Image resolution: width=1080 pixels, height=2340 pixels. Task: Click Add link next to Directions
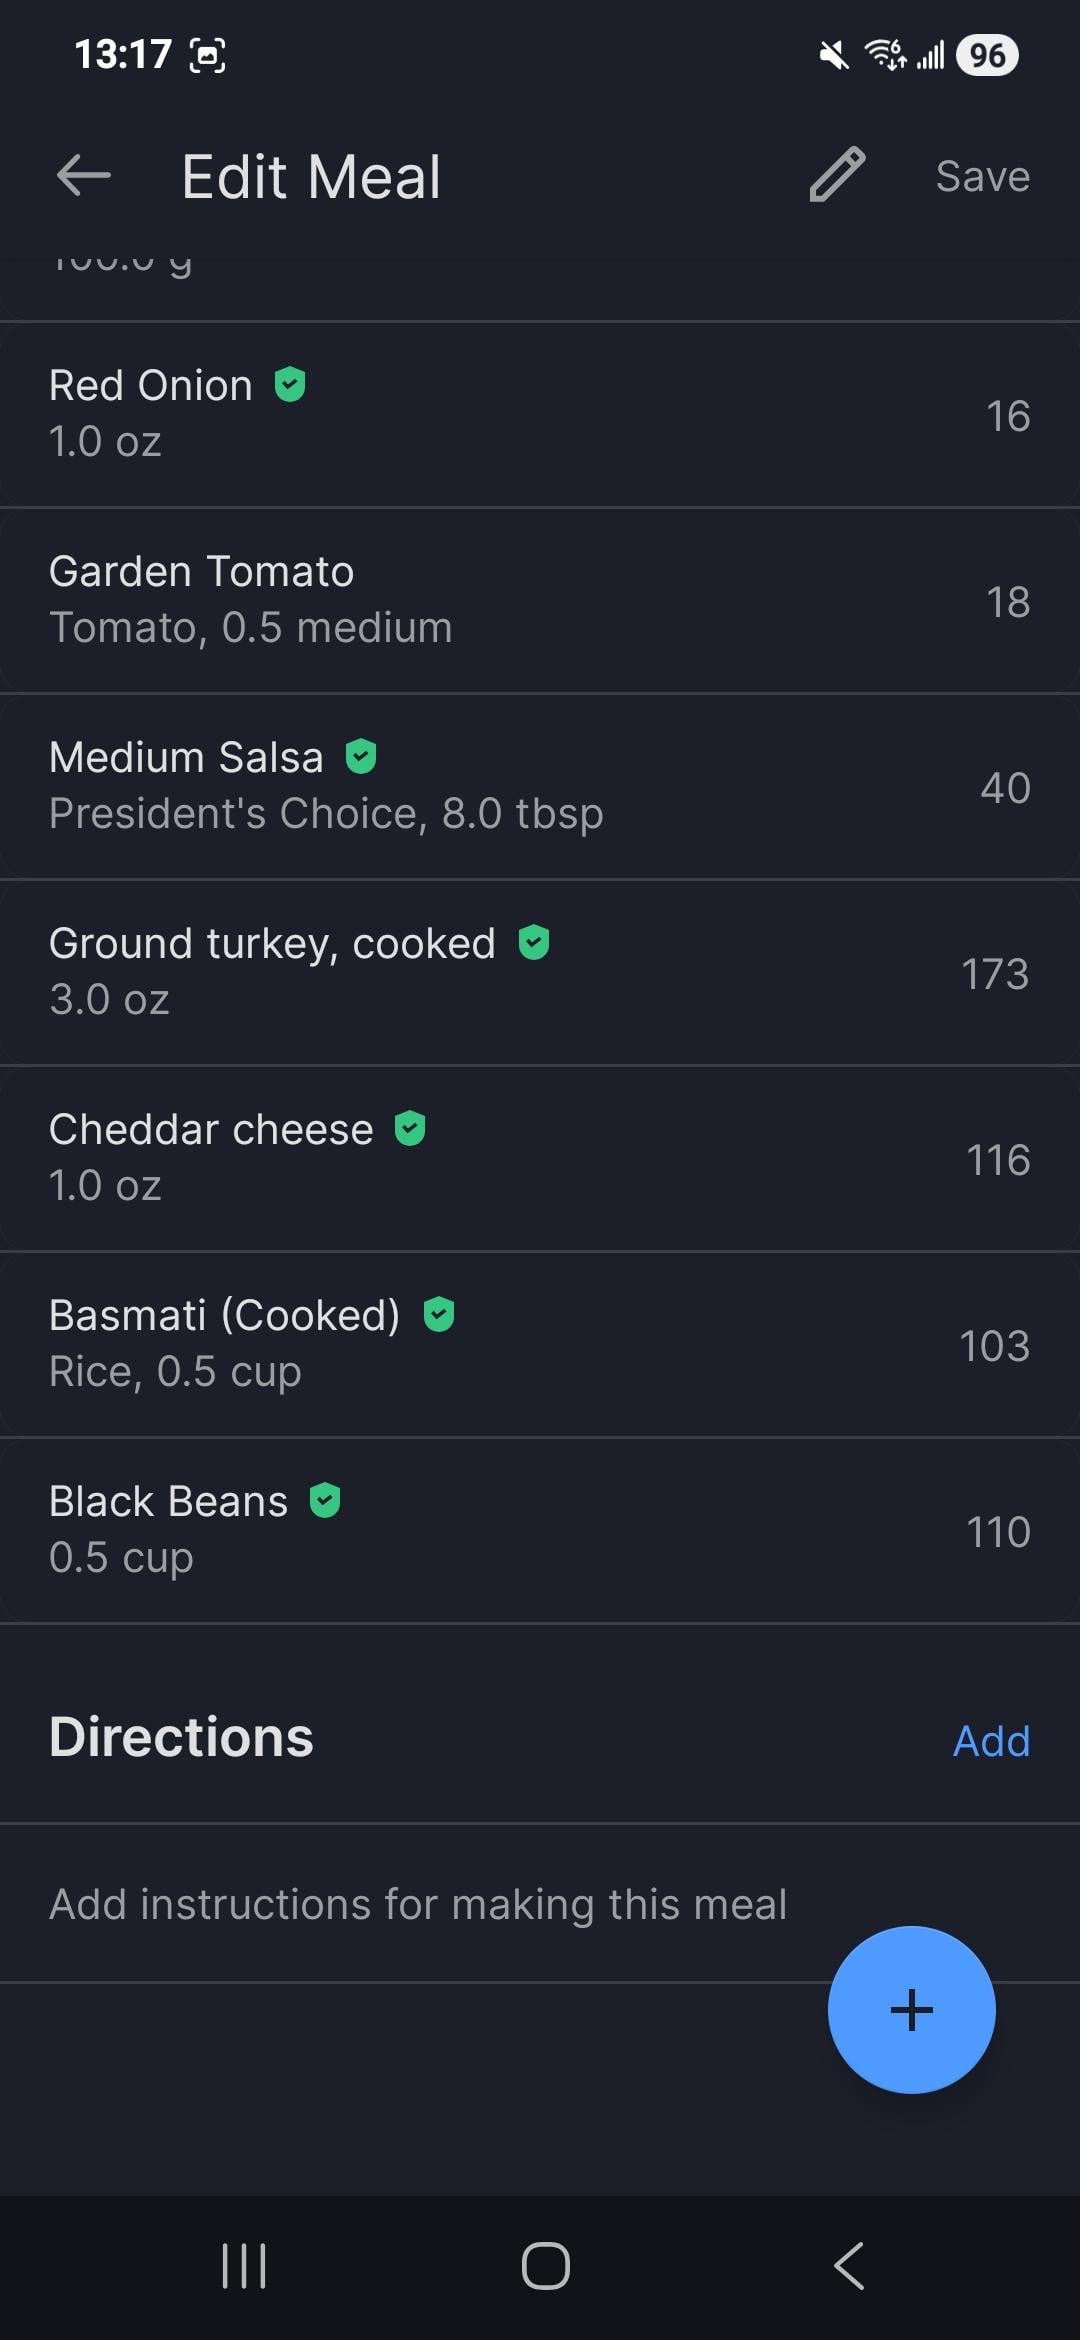point(990,1741)
